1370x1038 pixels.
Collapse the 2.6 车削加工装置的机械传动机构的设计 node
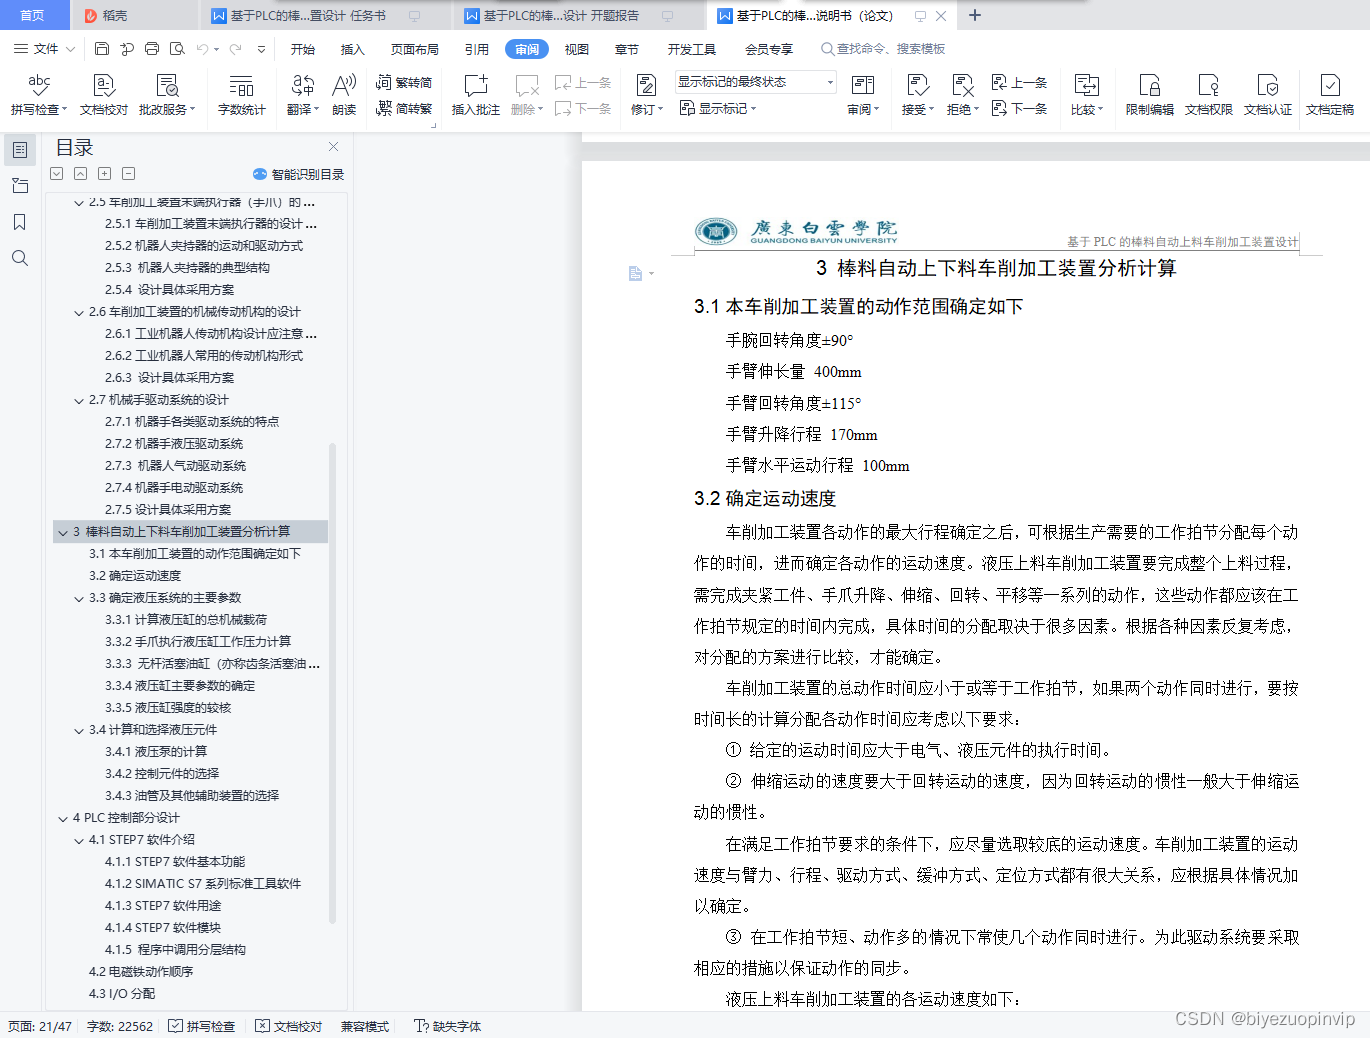pyautogui.click(x=79, y=312)
